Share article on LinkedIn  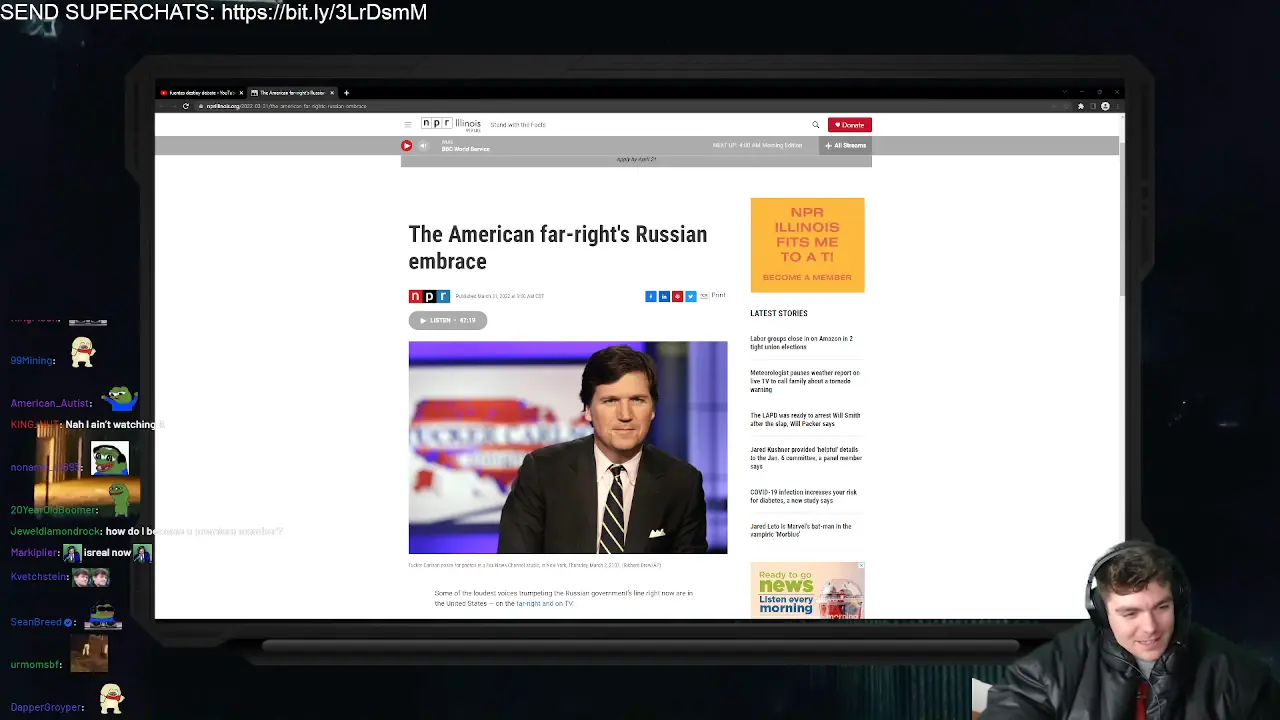click(664, 296)
